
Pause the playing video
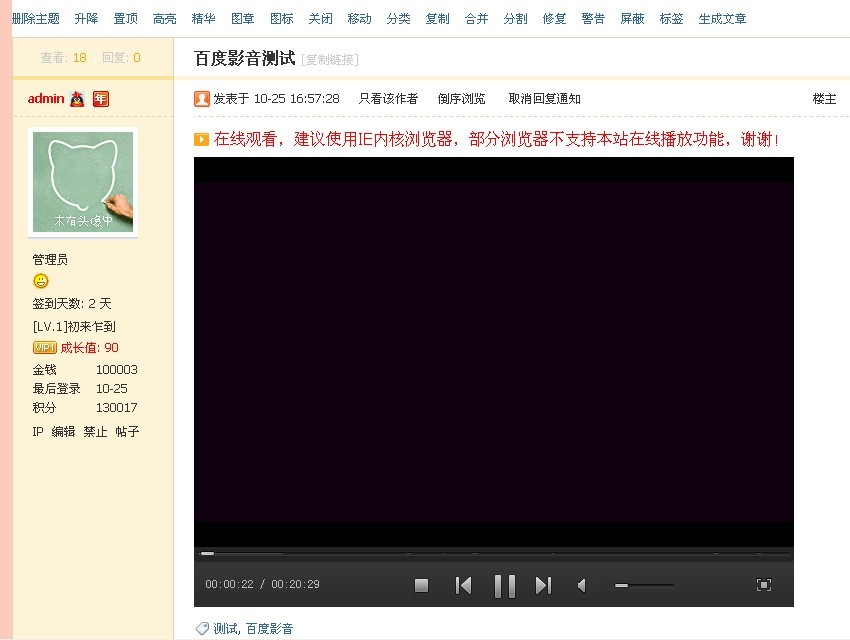tap(505, 586)
